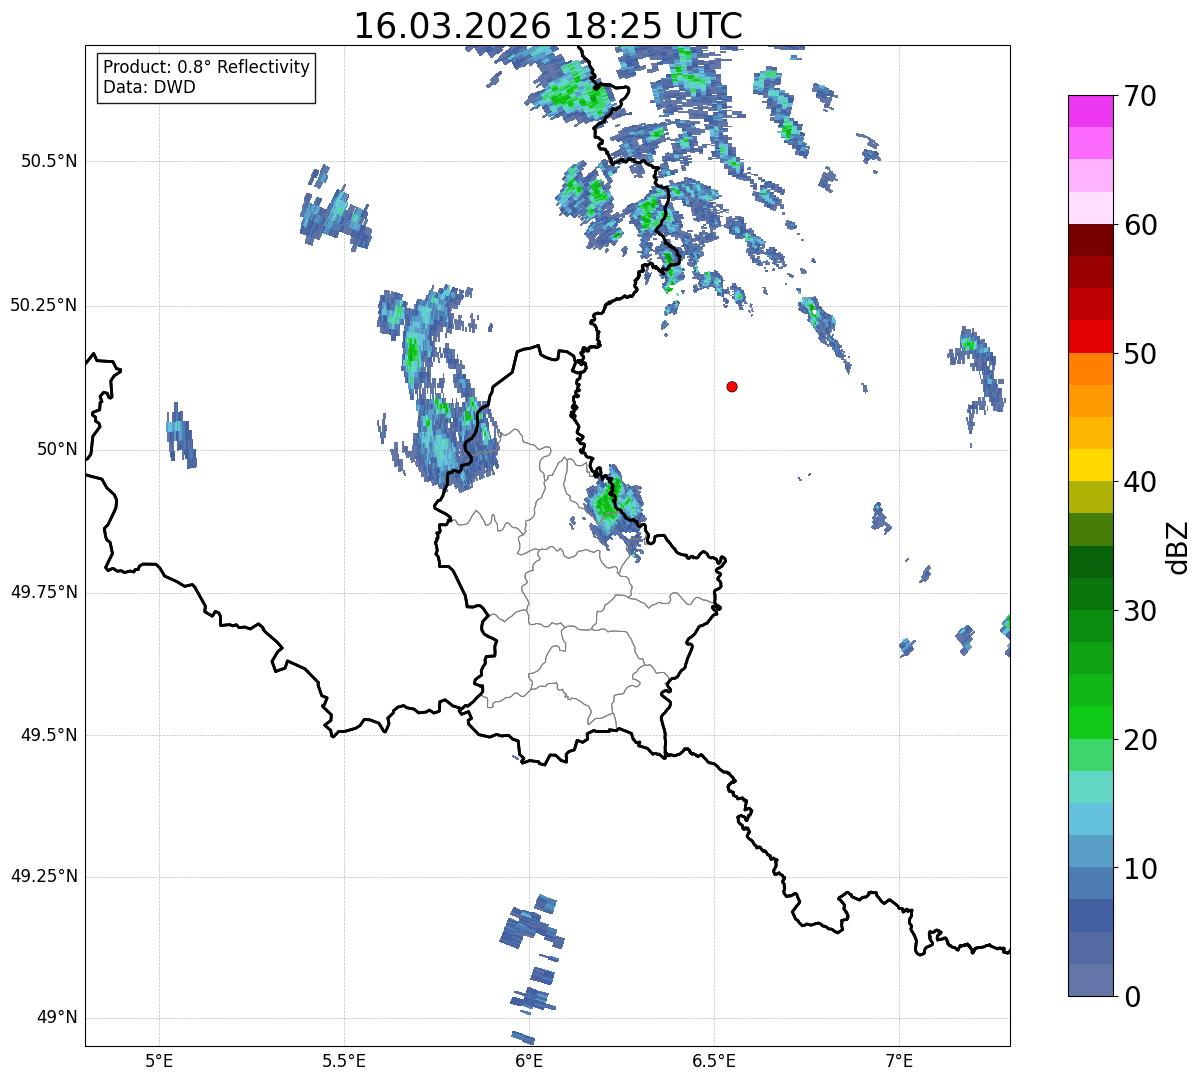Screen dimensions: 1202x1081
Task: Click the 5°E longitude label
Action: [x=159, y=1060]
